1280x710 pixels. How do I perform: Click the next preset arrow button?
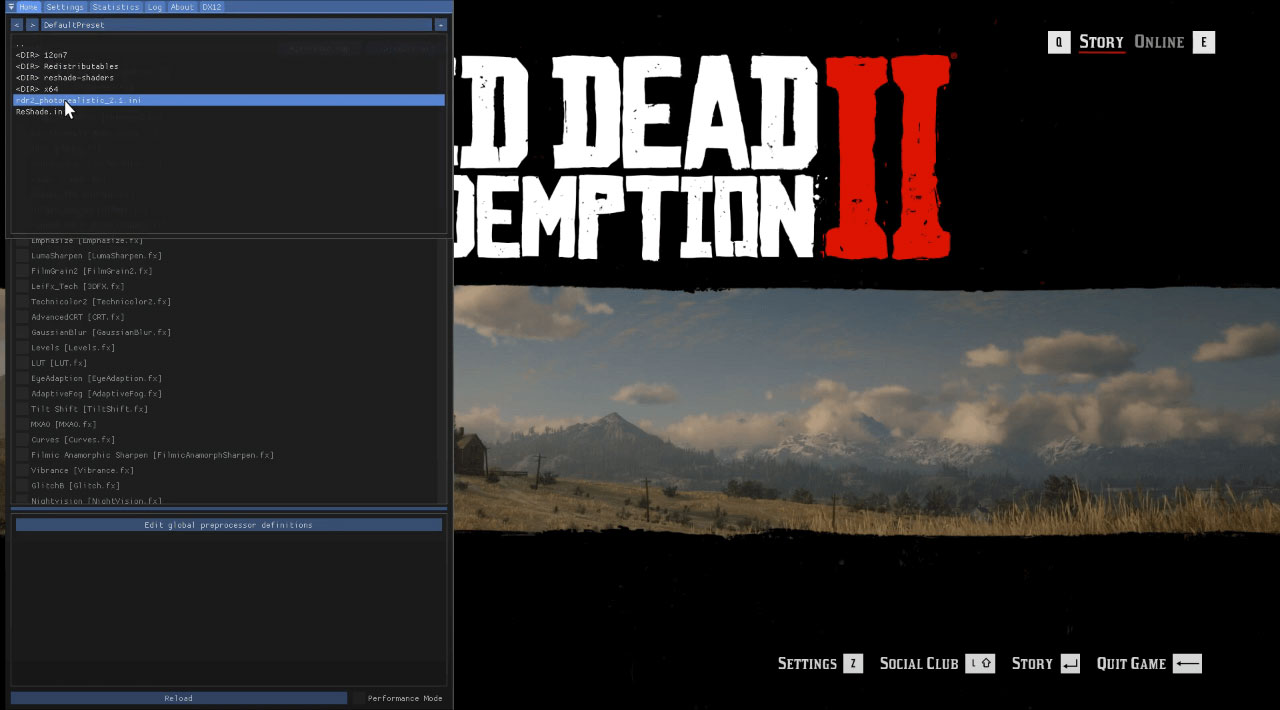pos(32,25)
